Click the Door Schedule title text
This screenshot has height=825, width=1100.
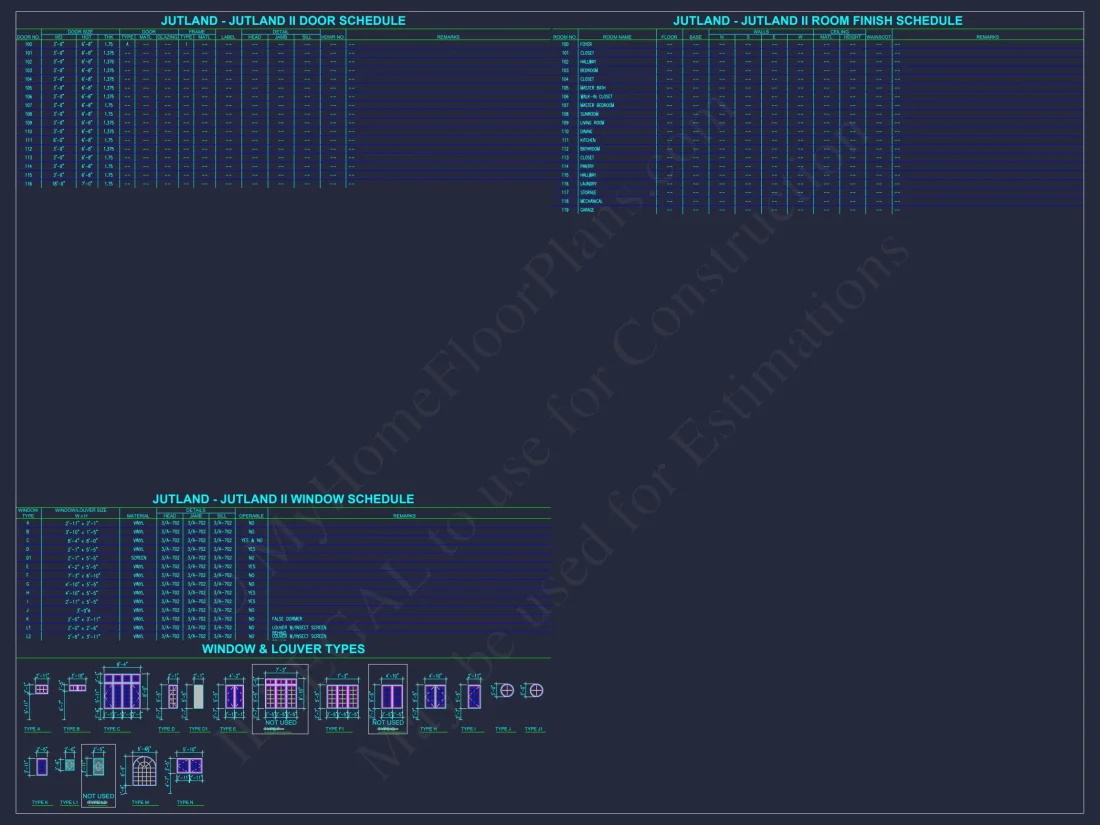(x=283, y=21)
